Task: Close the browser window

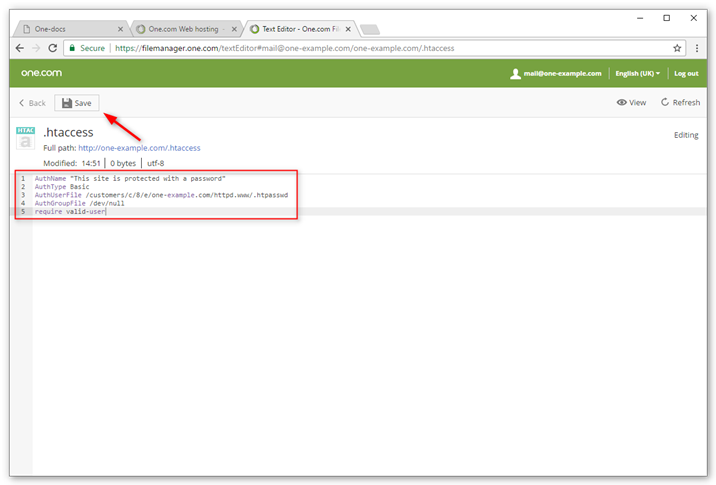Action: 694,18
